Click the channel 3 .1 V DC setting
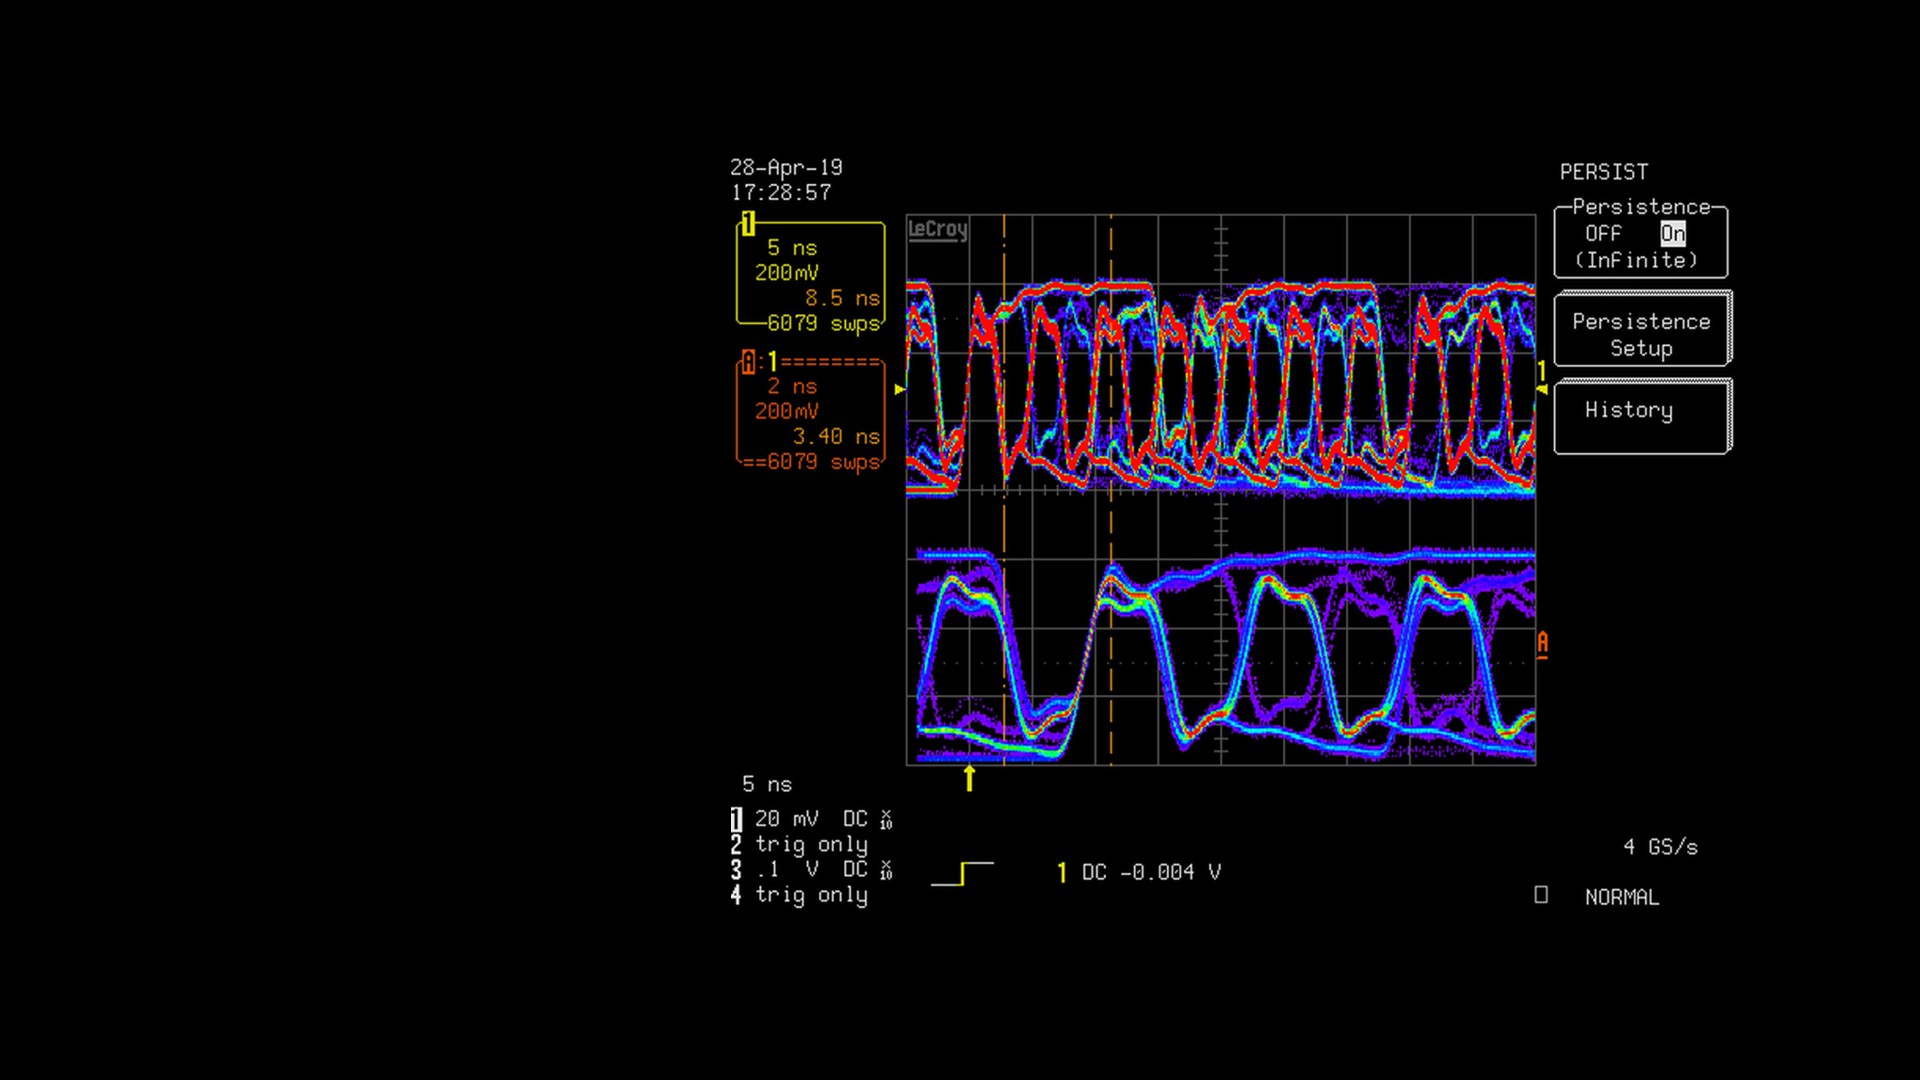Image resolution: width=1920 pixels, height=1080 pixels. point(810,870)
